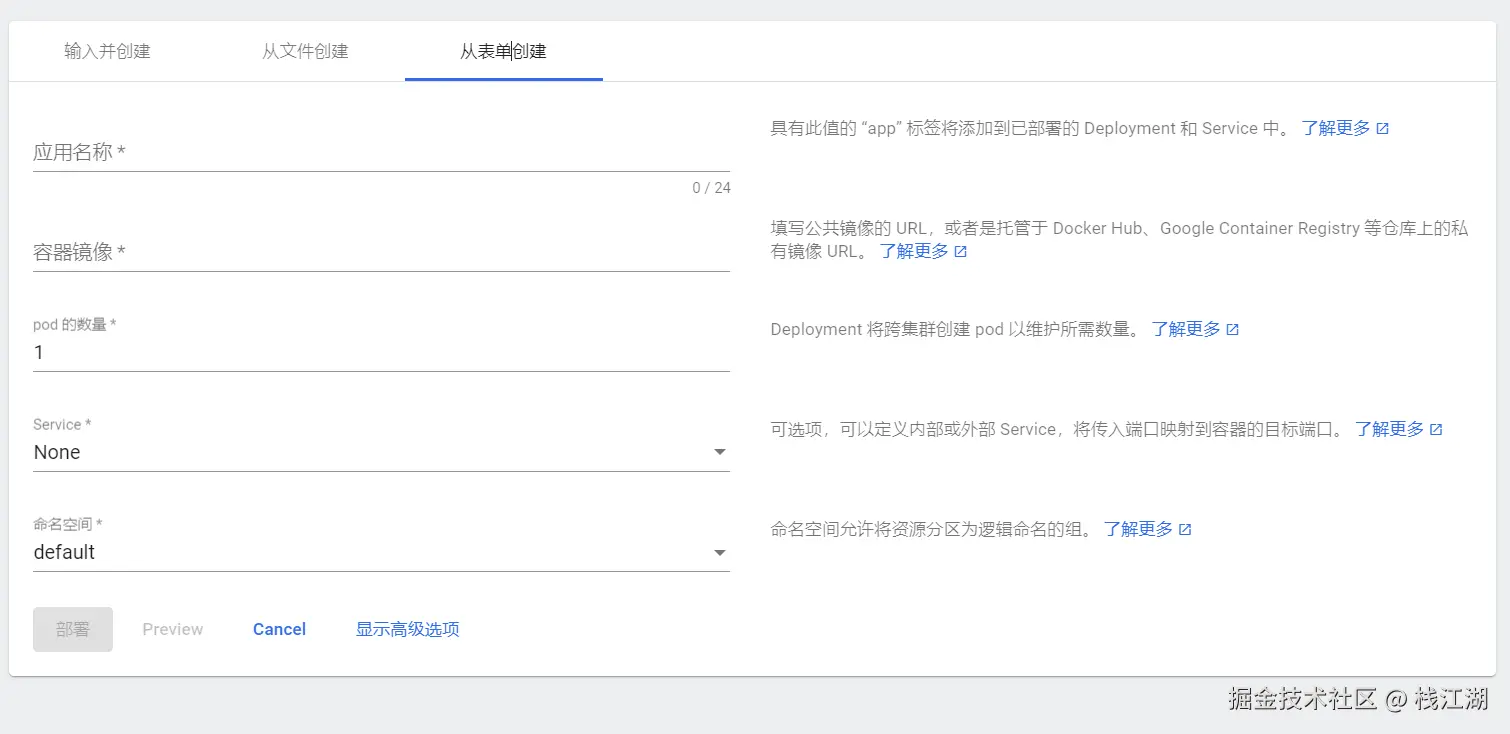Expand the 命名空间 dropdown arrow
This screenshot has height=734, width=1510.
pos(719,552)
